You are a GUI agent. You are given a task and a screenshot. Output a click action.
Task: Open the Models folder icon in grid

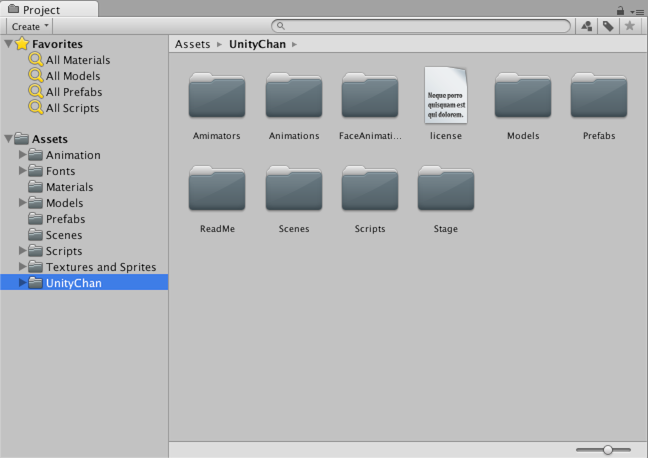click(x=523, y=95)
